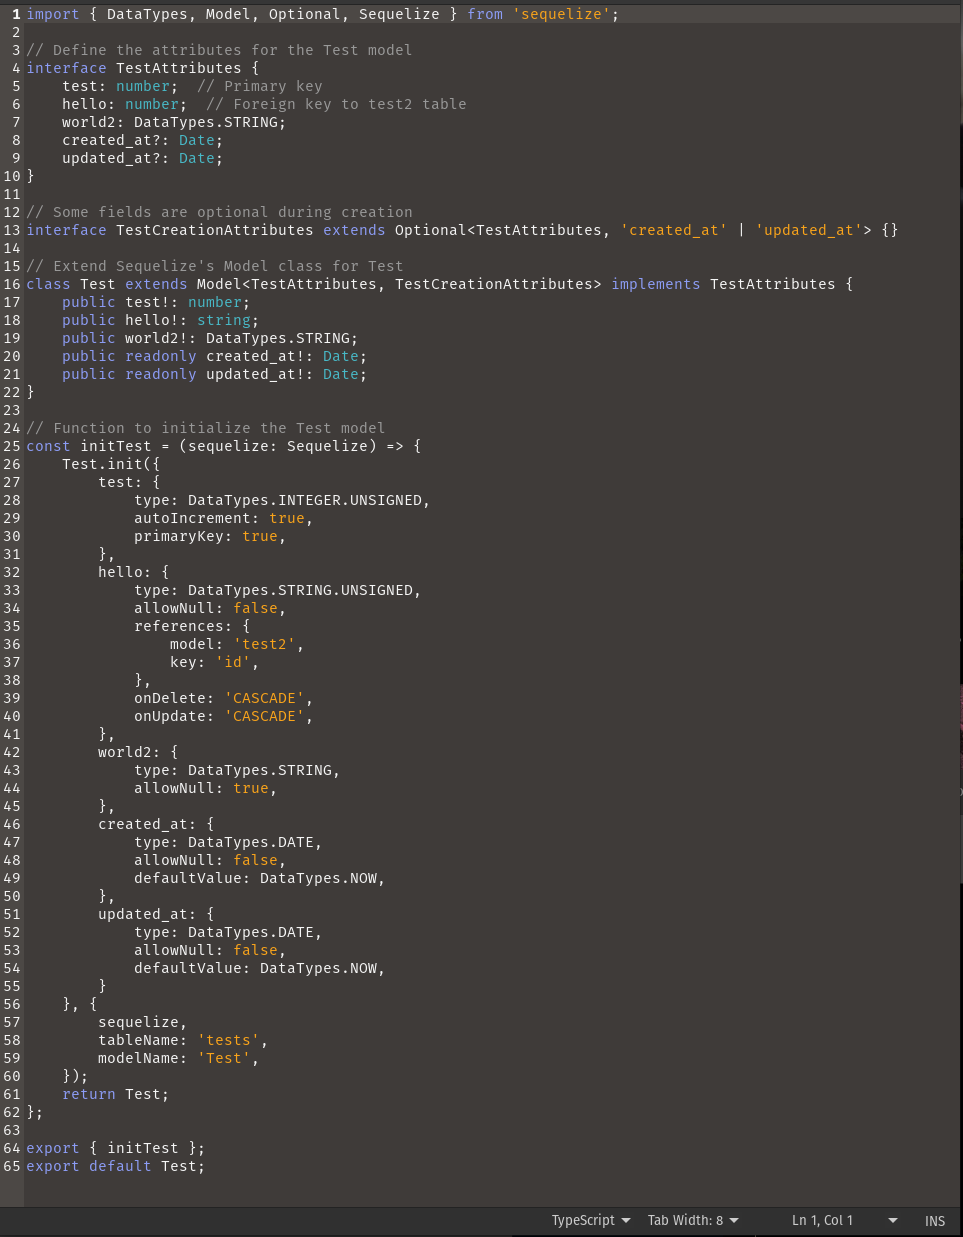This screenshot has height=1237, width=963.
Task: Click "defaultValue: DataTypes.NOW" on line 49
Action: (x=255, y=878)
